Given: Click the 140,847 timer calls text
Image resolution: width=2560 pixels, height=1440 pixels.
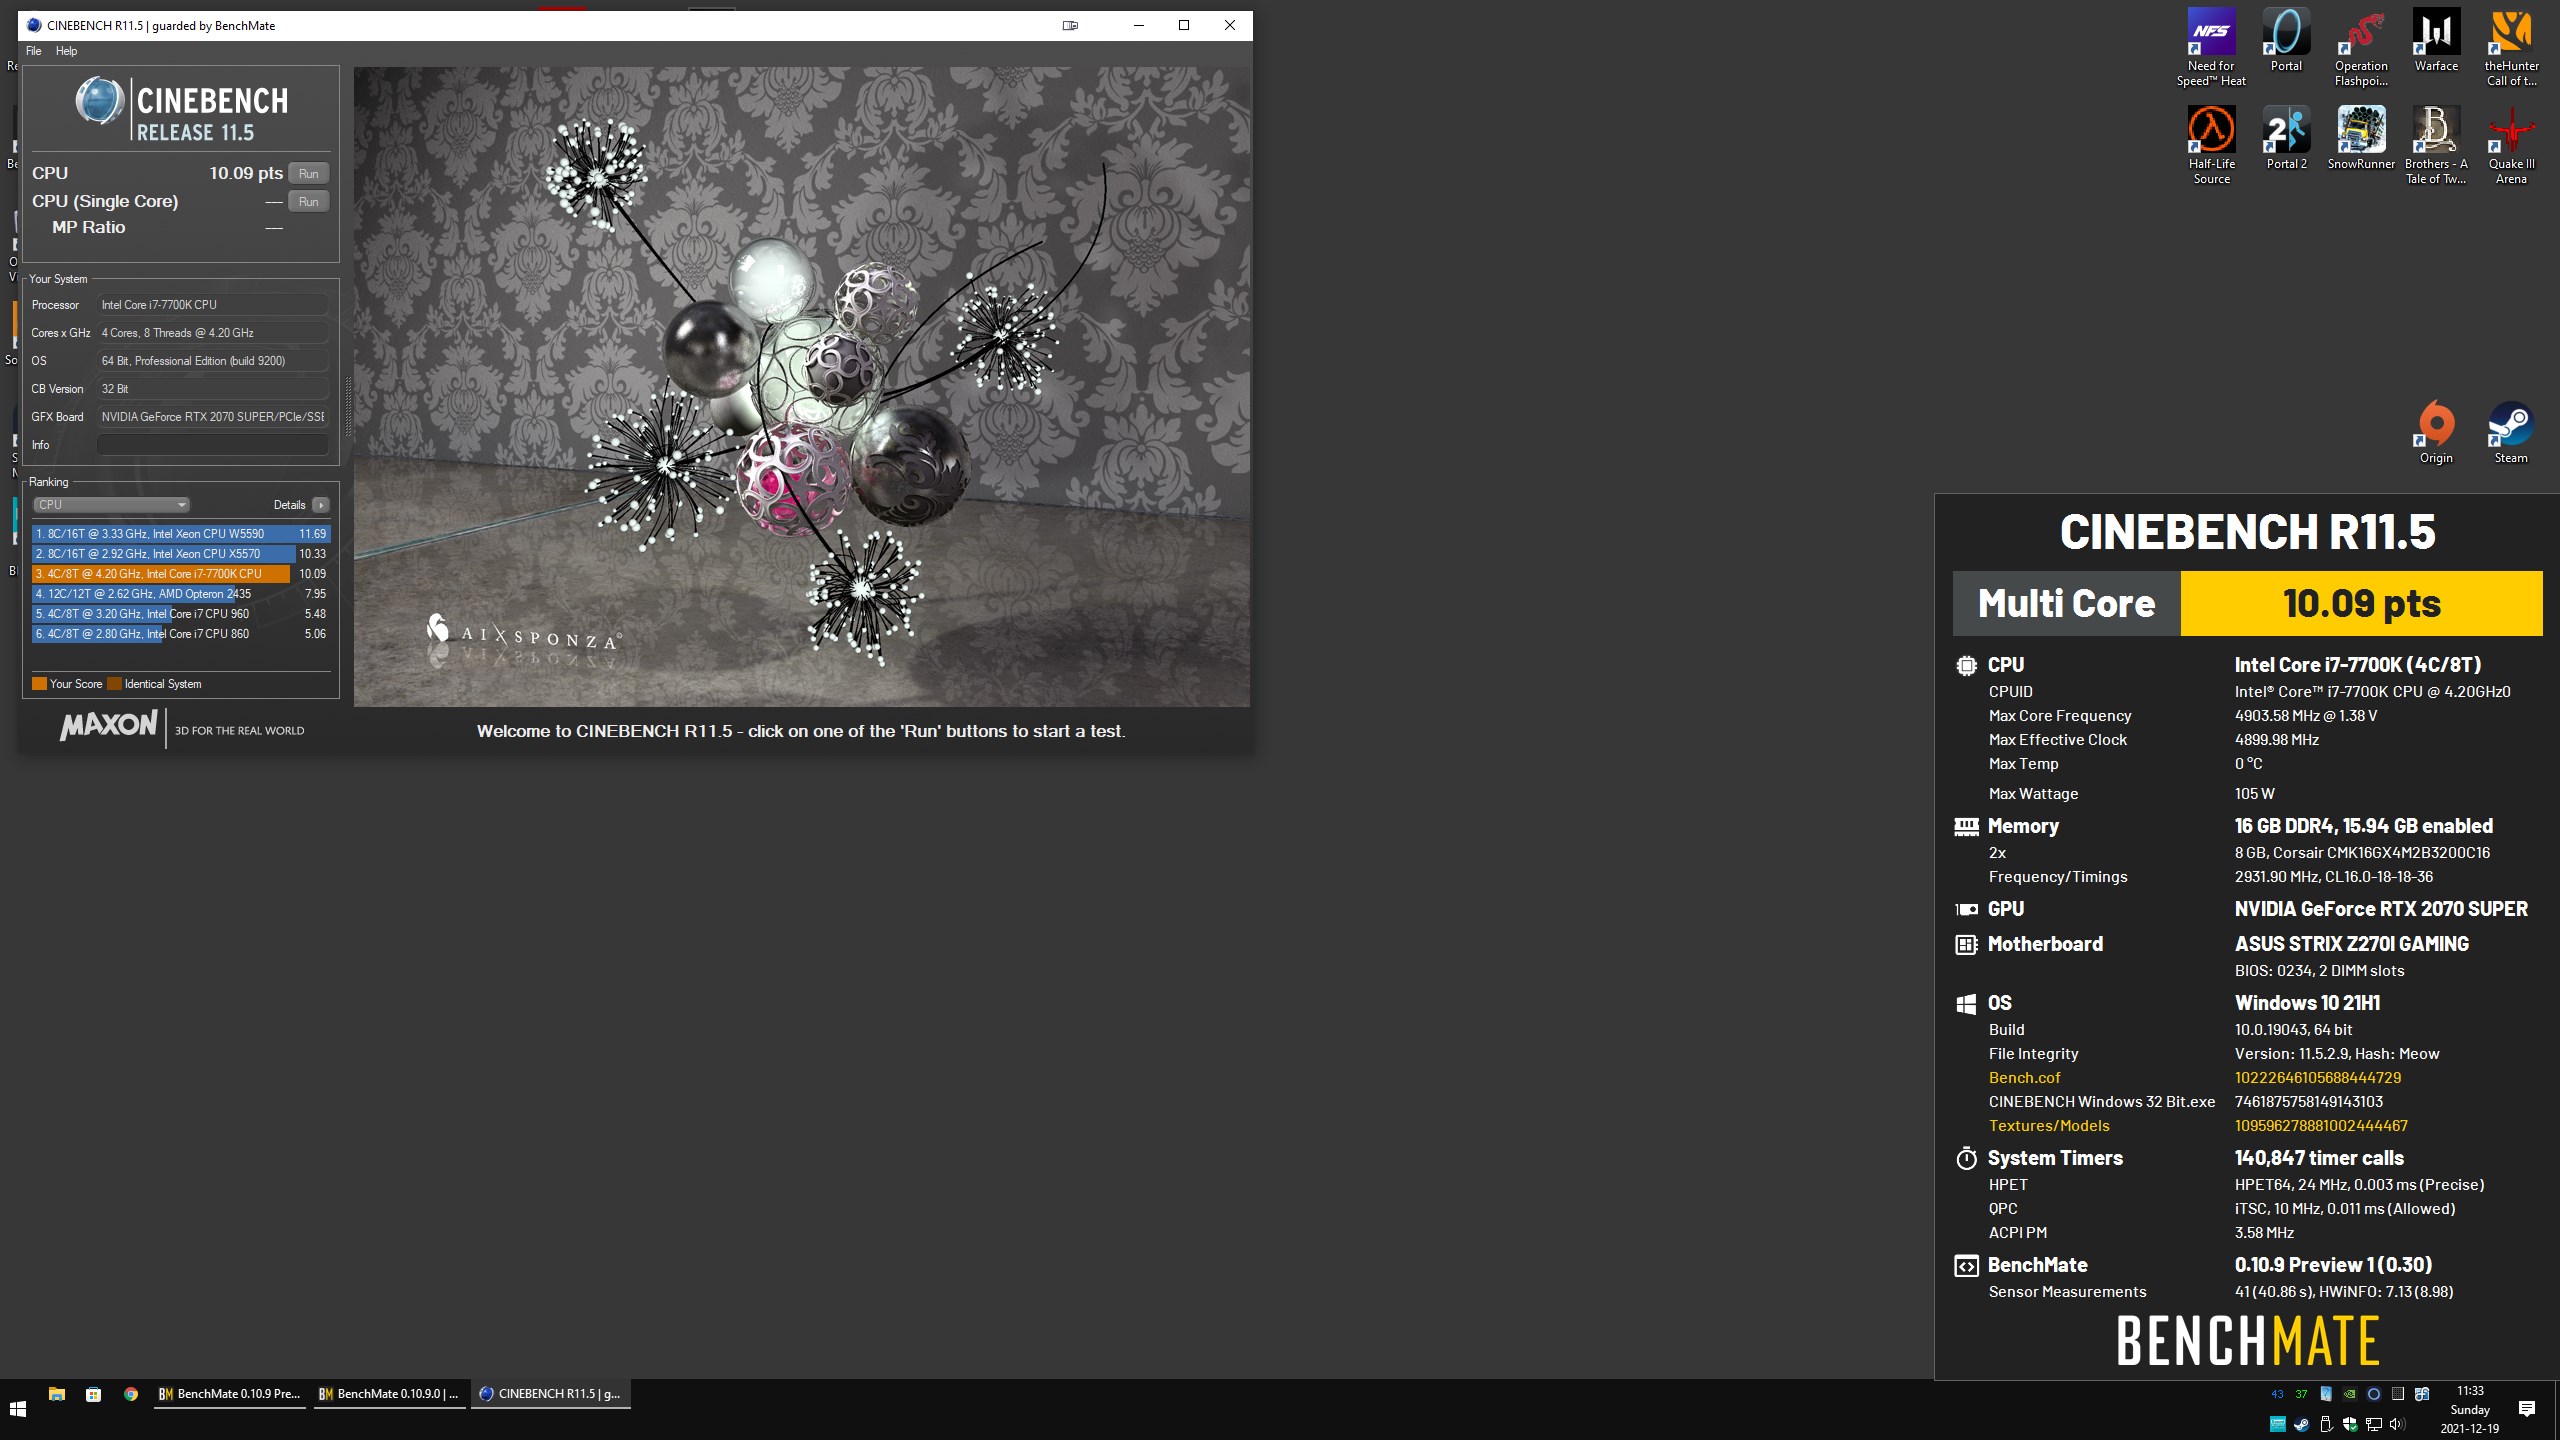Looking at the screenshot, I should (x=2319, y=1158).
